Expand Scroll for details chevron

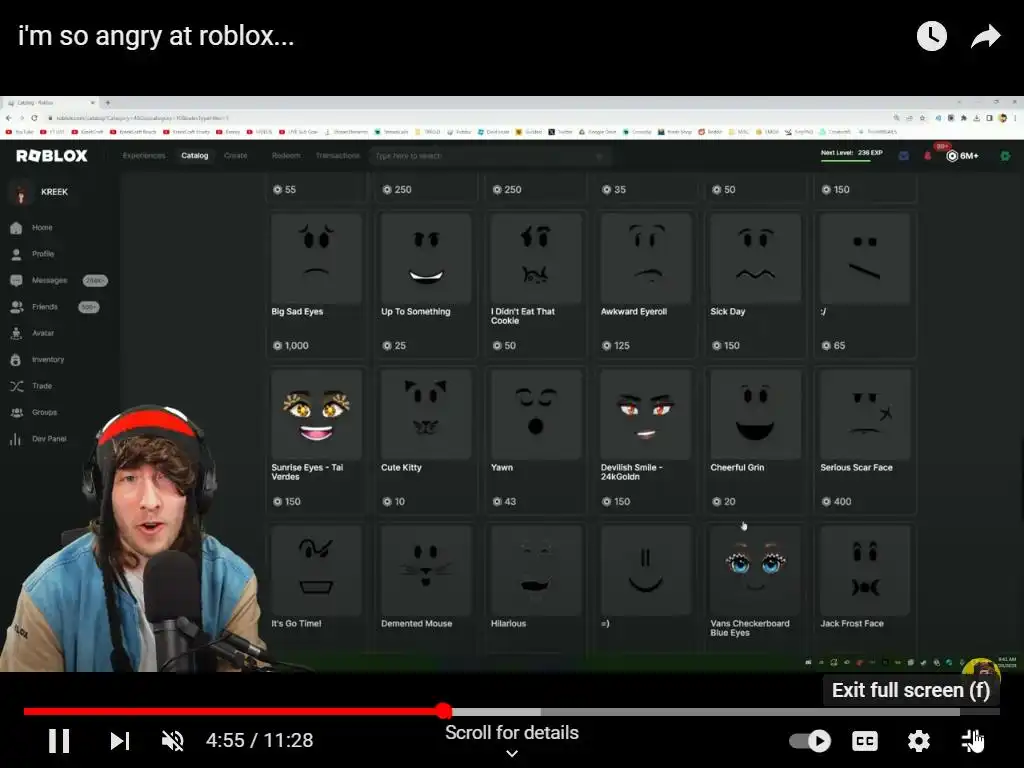coord(512,753)
